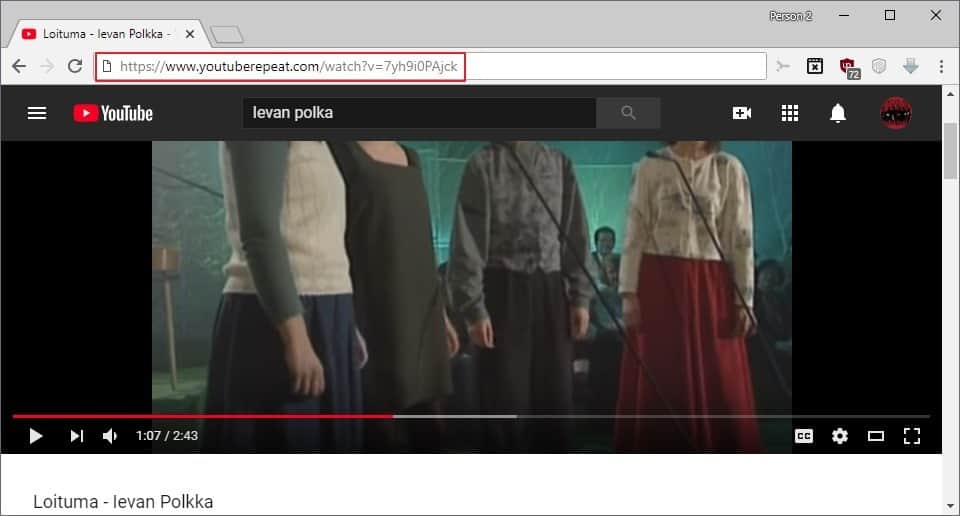The width and height of the screenshot is (960, 516).
Task: Click the 1:07 / 2:43 time display
Action: pyautogui.click(x=167, y=436)
